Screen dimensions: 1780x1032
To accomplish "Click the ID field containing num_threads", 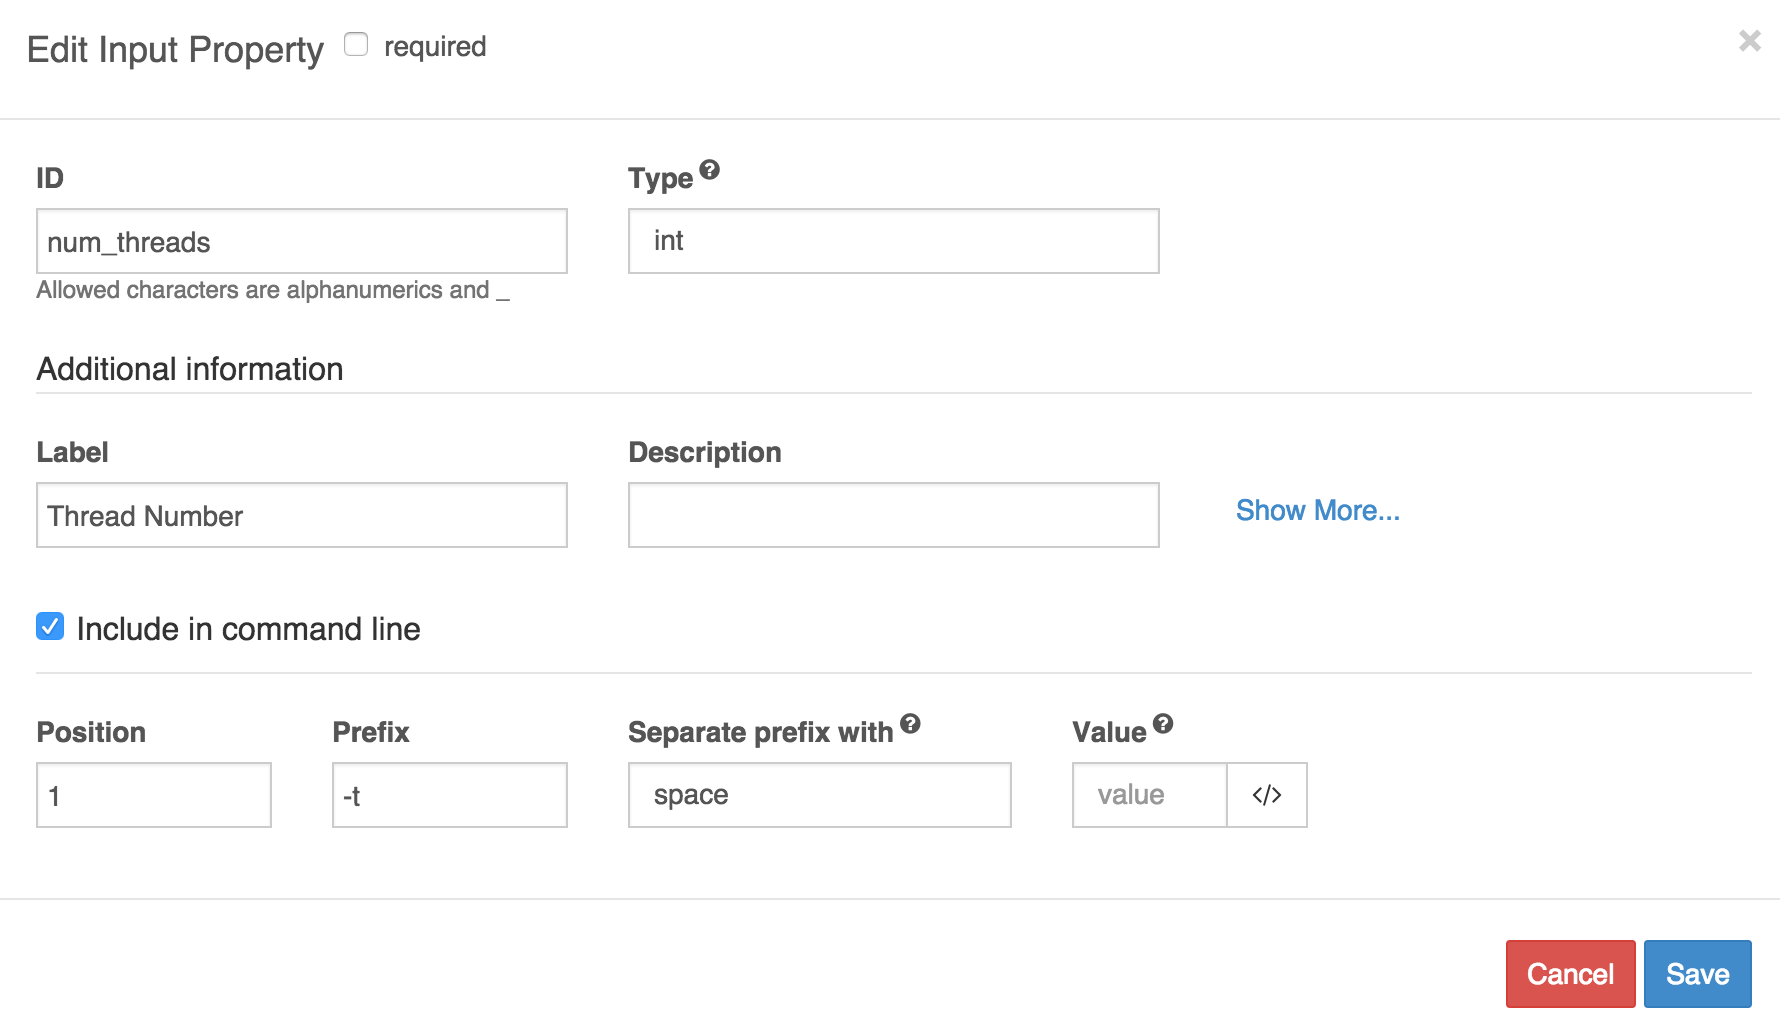I will click(x=301, y=241).
